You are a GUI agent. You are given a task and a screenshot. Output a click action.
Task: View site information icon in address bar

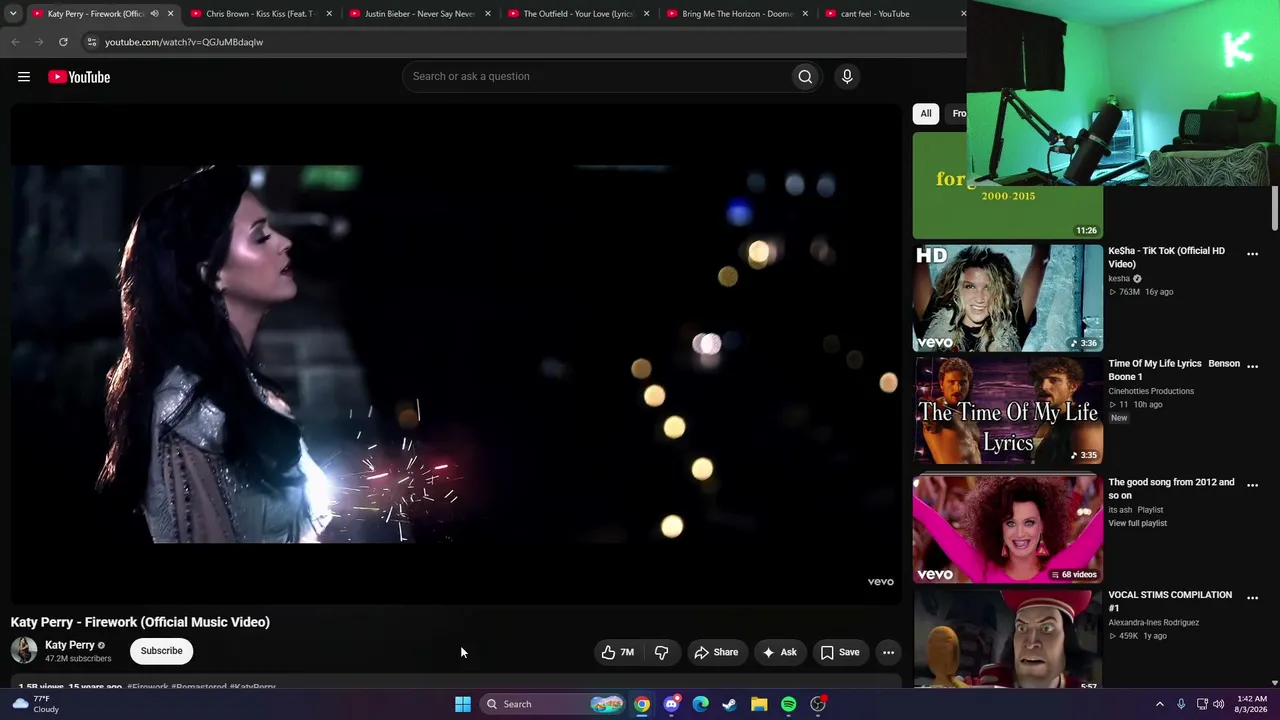[x=91, y=42]
